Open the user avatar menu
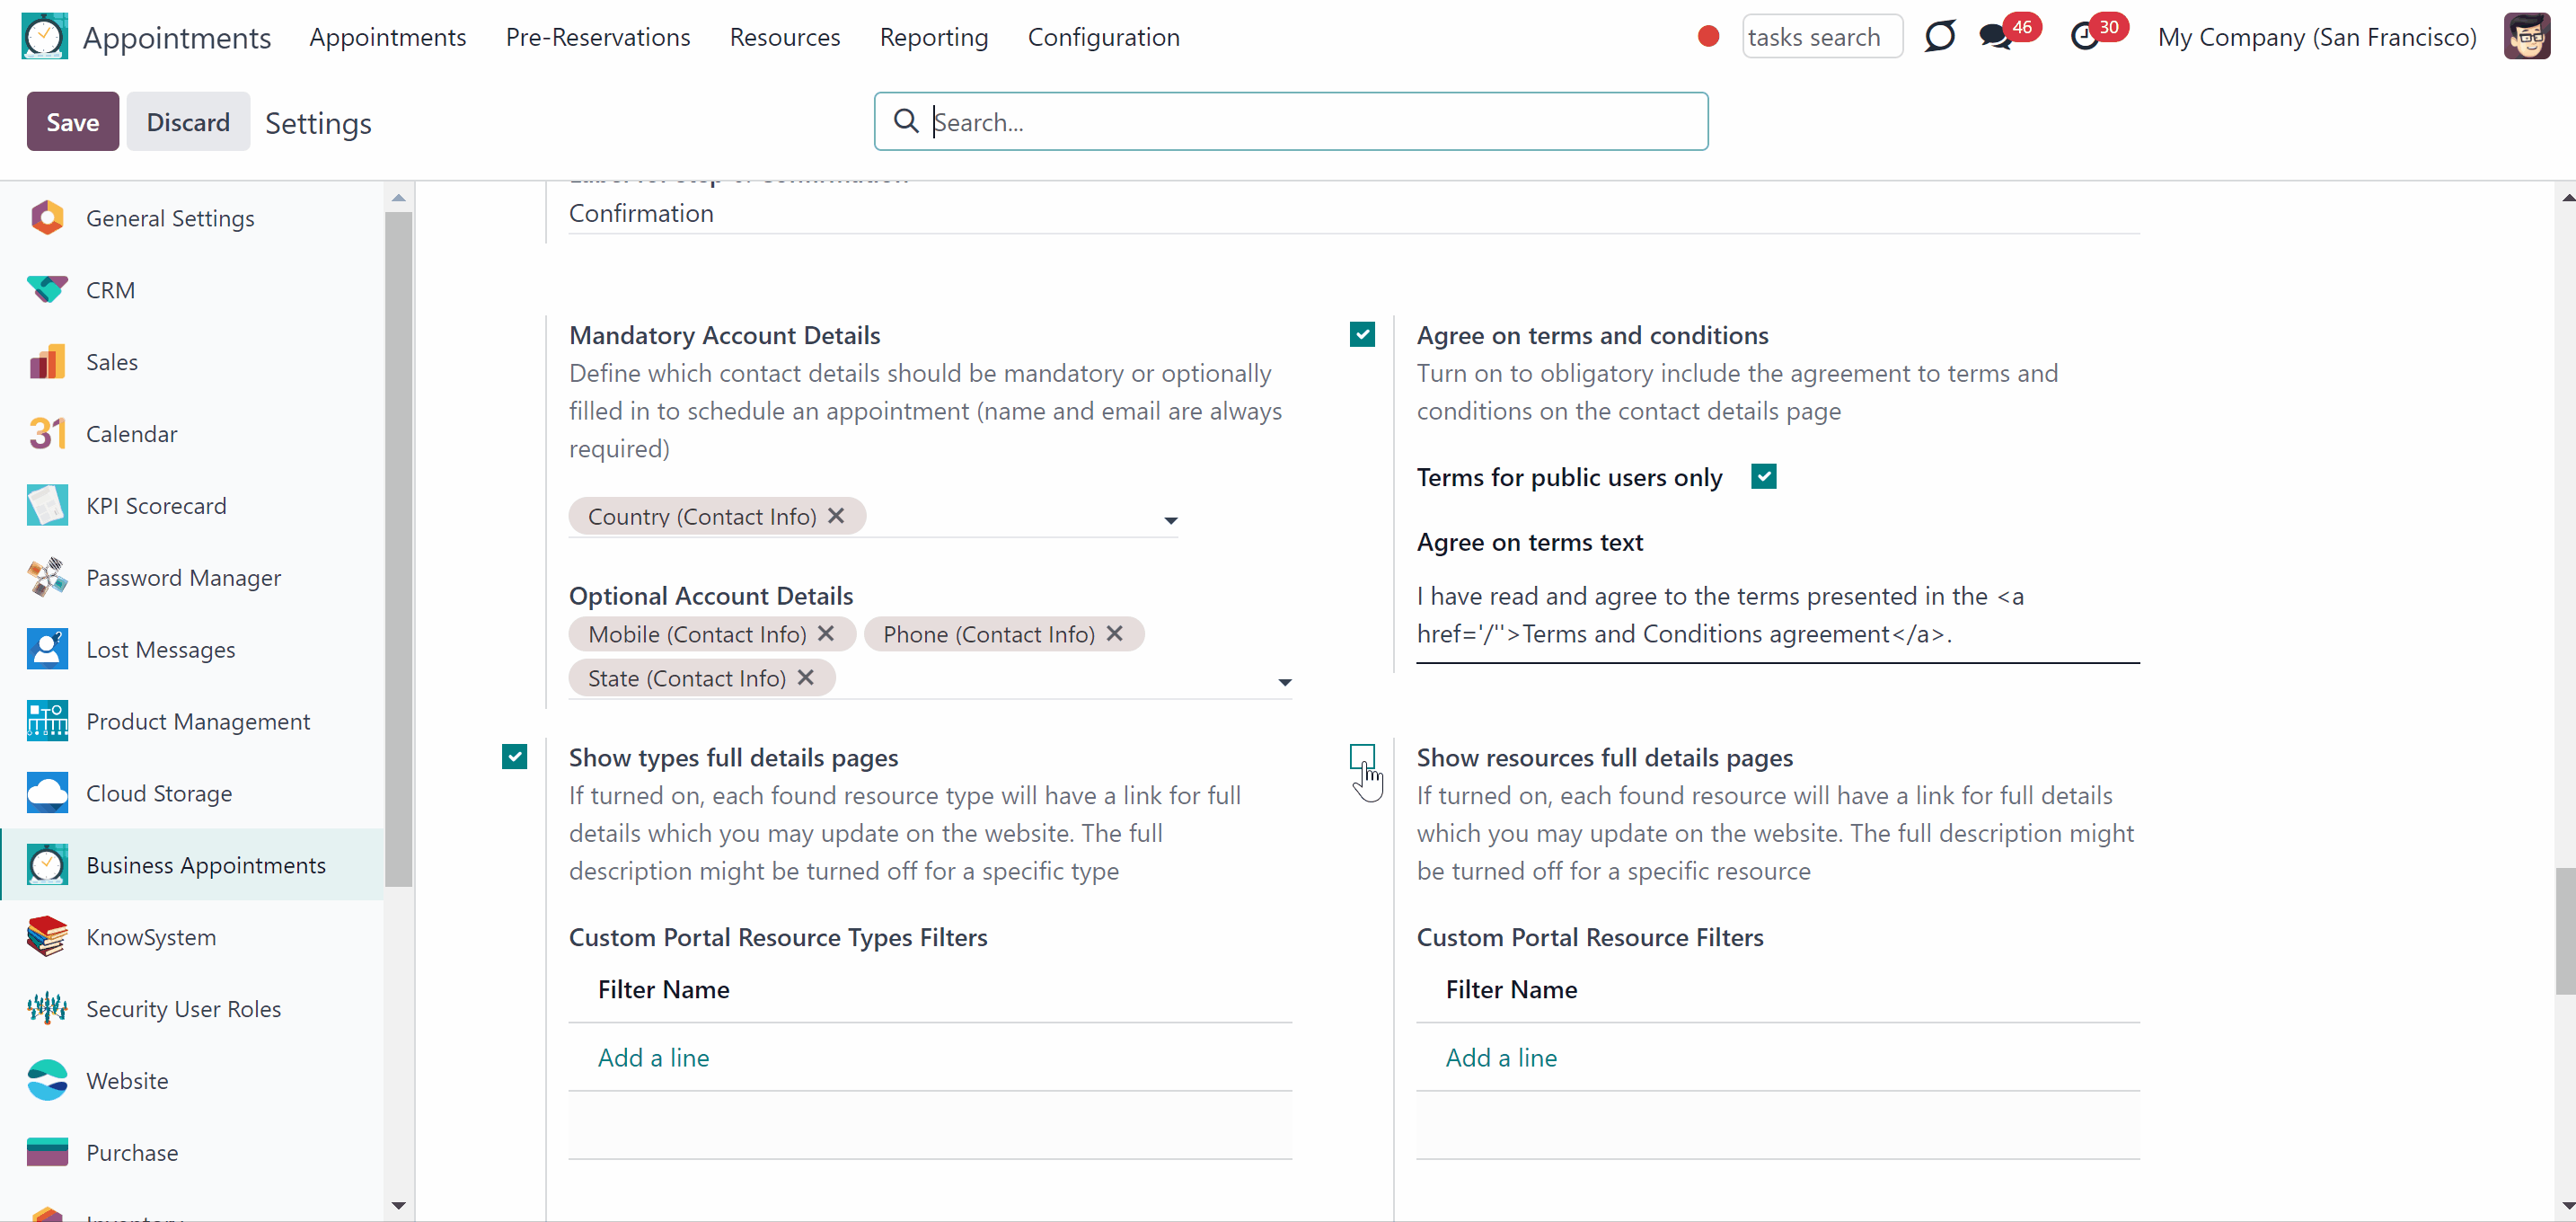 click(2526, 37)
